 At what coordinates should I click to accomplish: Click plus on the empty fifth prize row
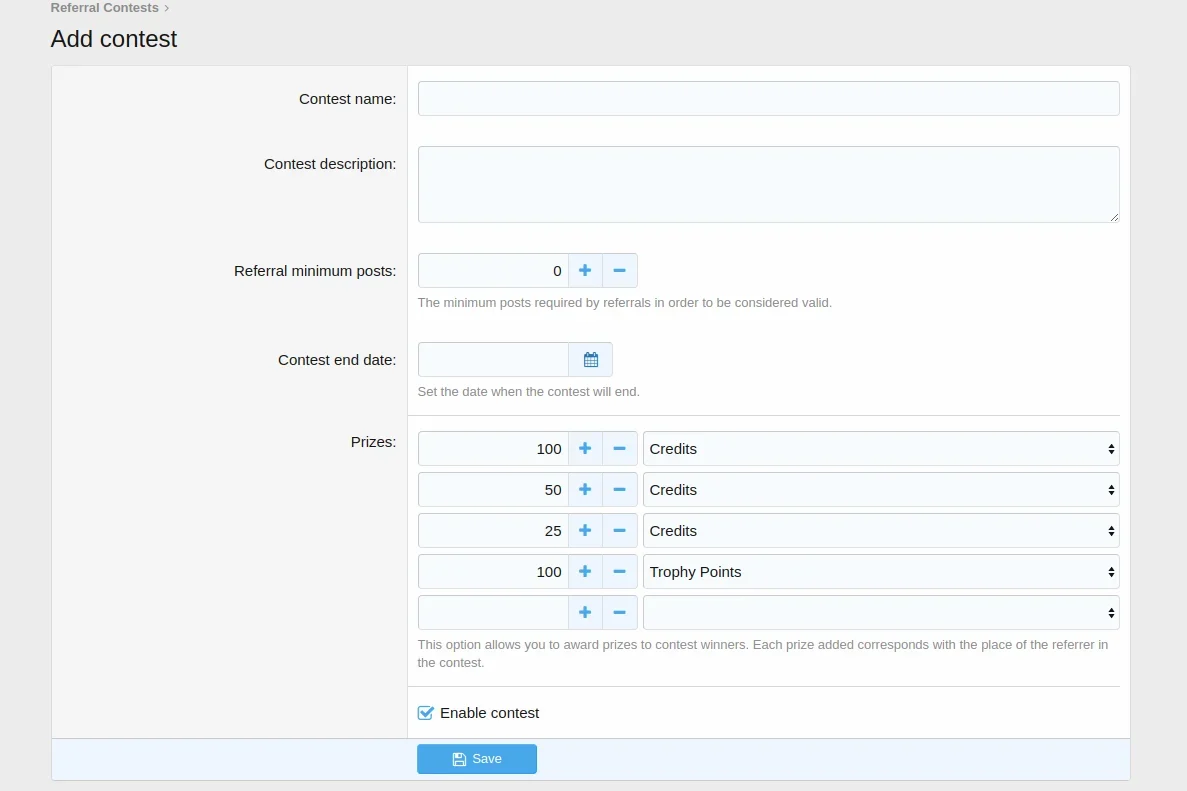tap(585, 613)
